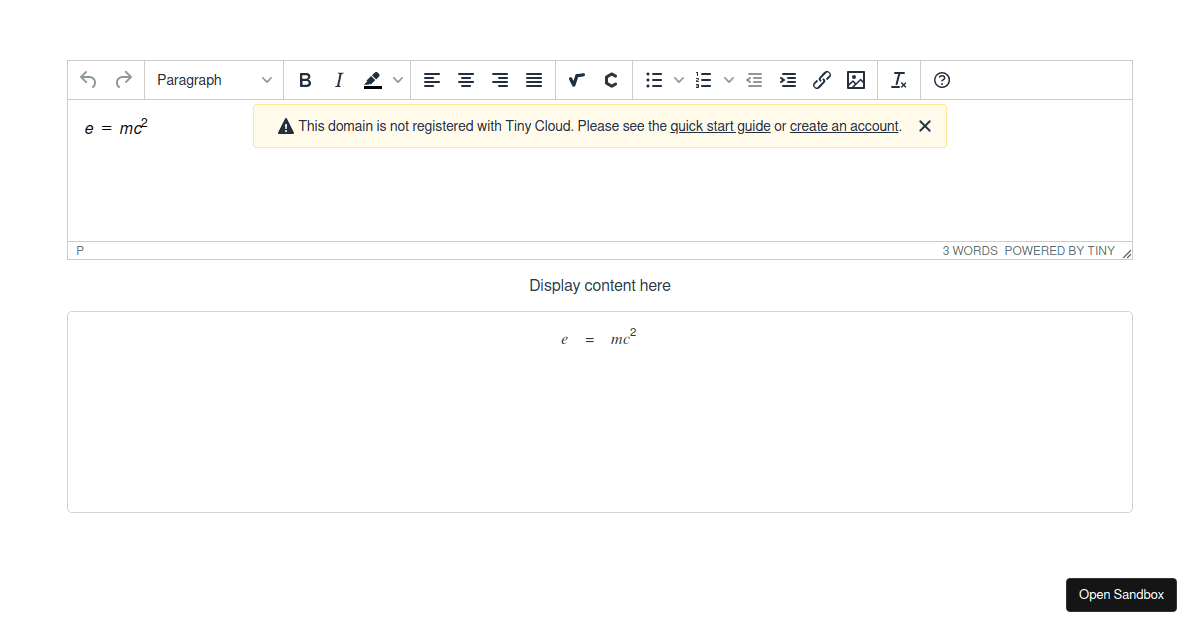This screenshot has height=630, width=1200.
Task: Toggle italic formatting
Action: click(x=339, y=80)
